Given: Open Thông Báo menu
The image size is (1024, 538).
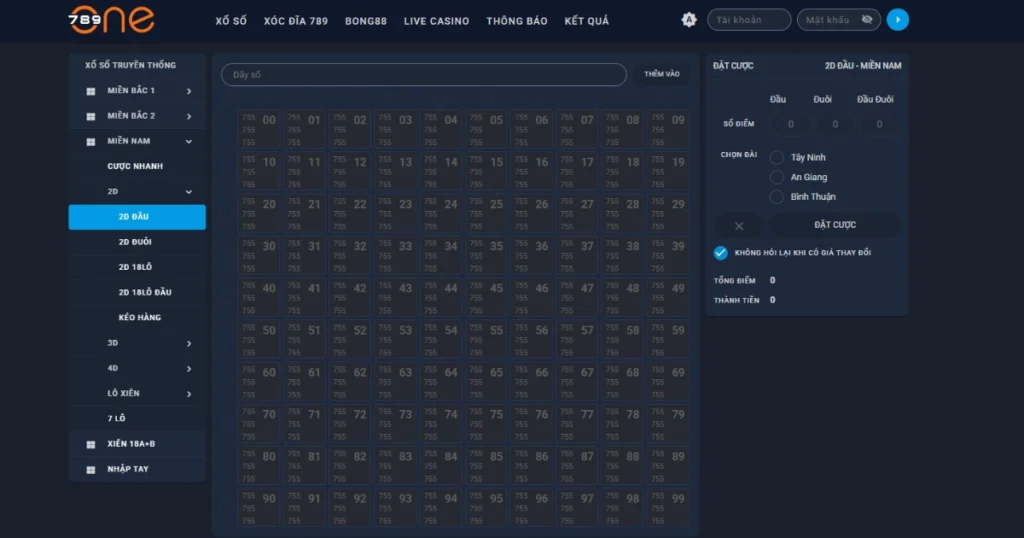Looking at the screenshot, I should [x=517, y=21].
